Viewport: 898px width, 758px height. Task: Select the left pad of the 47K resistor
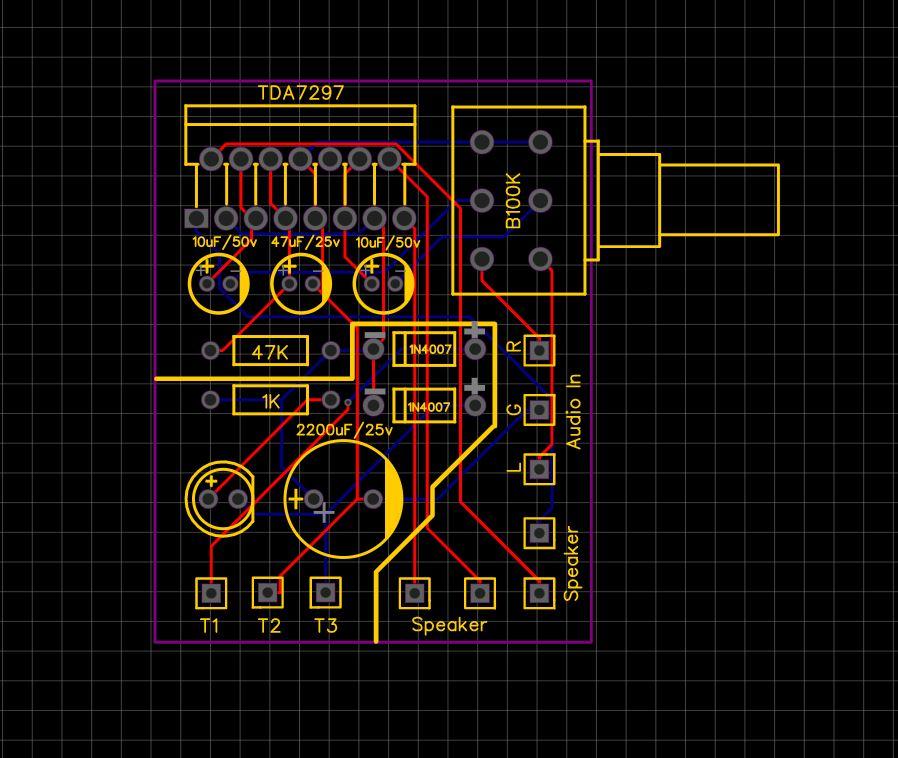coord(211,350)
